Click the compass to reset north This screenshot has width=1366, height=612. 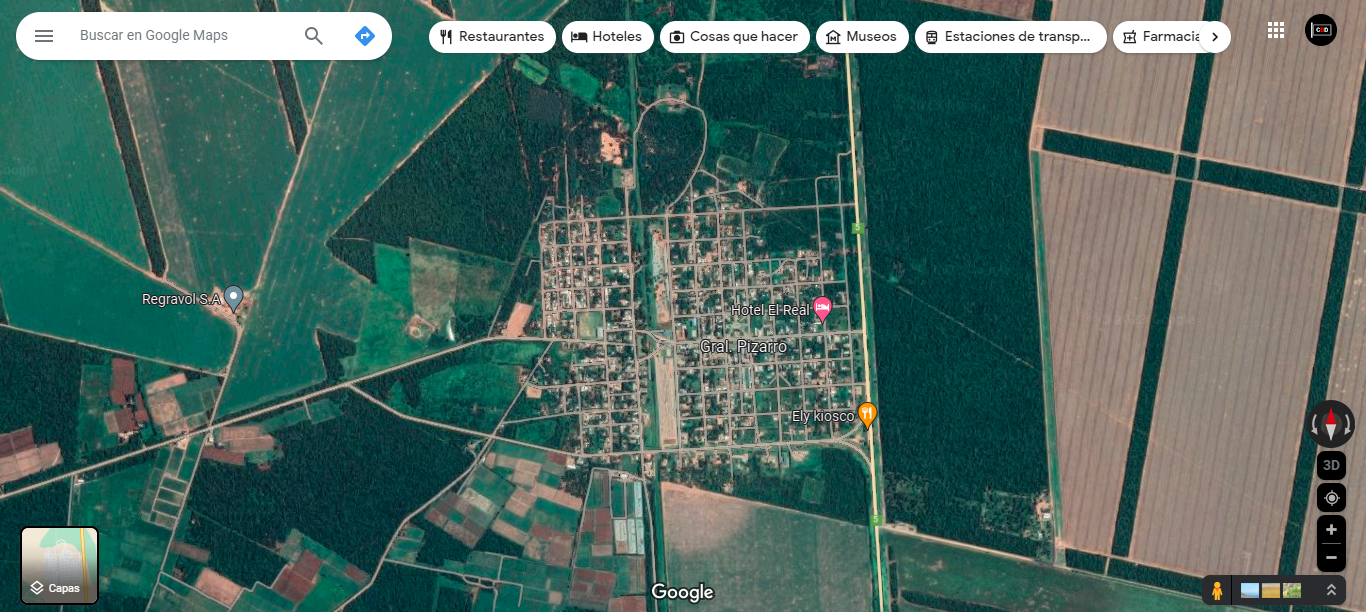[x=1331, y=424]
